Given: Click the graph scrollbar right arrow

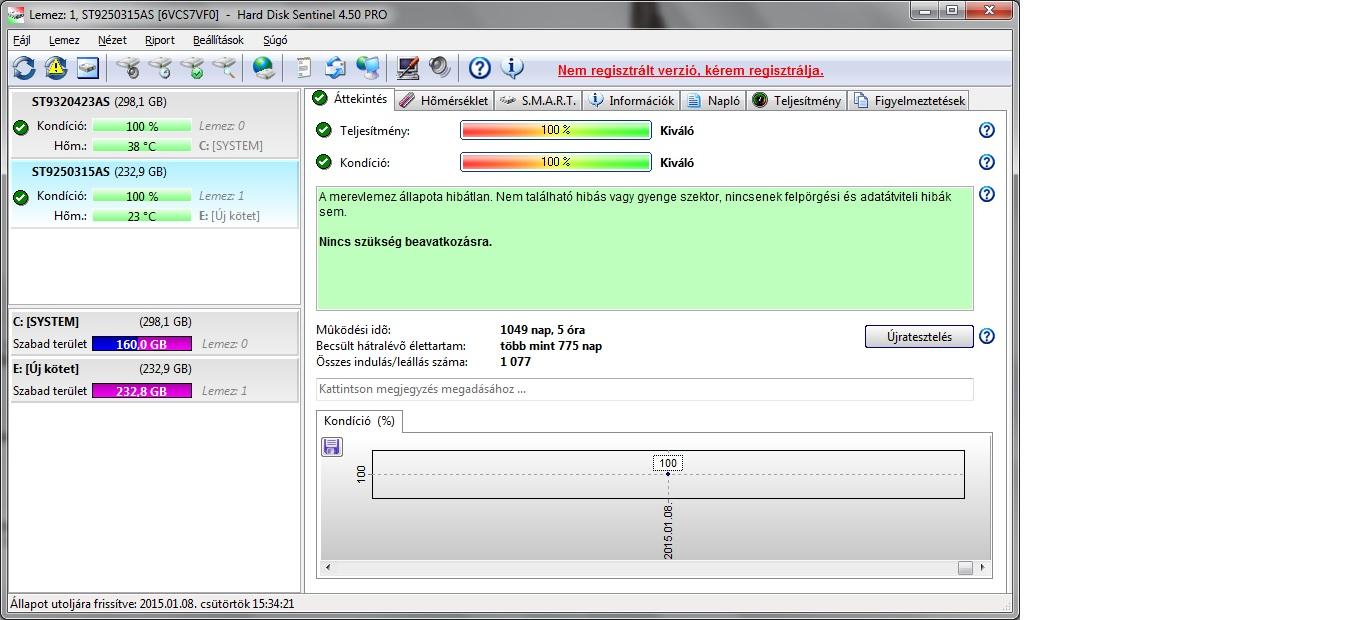Looking at the screenshot, I should coord(983,568).
